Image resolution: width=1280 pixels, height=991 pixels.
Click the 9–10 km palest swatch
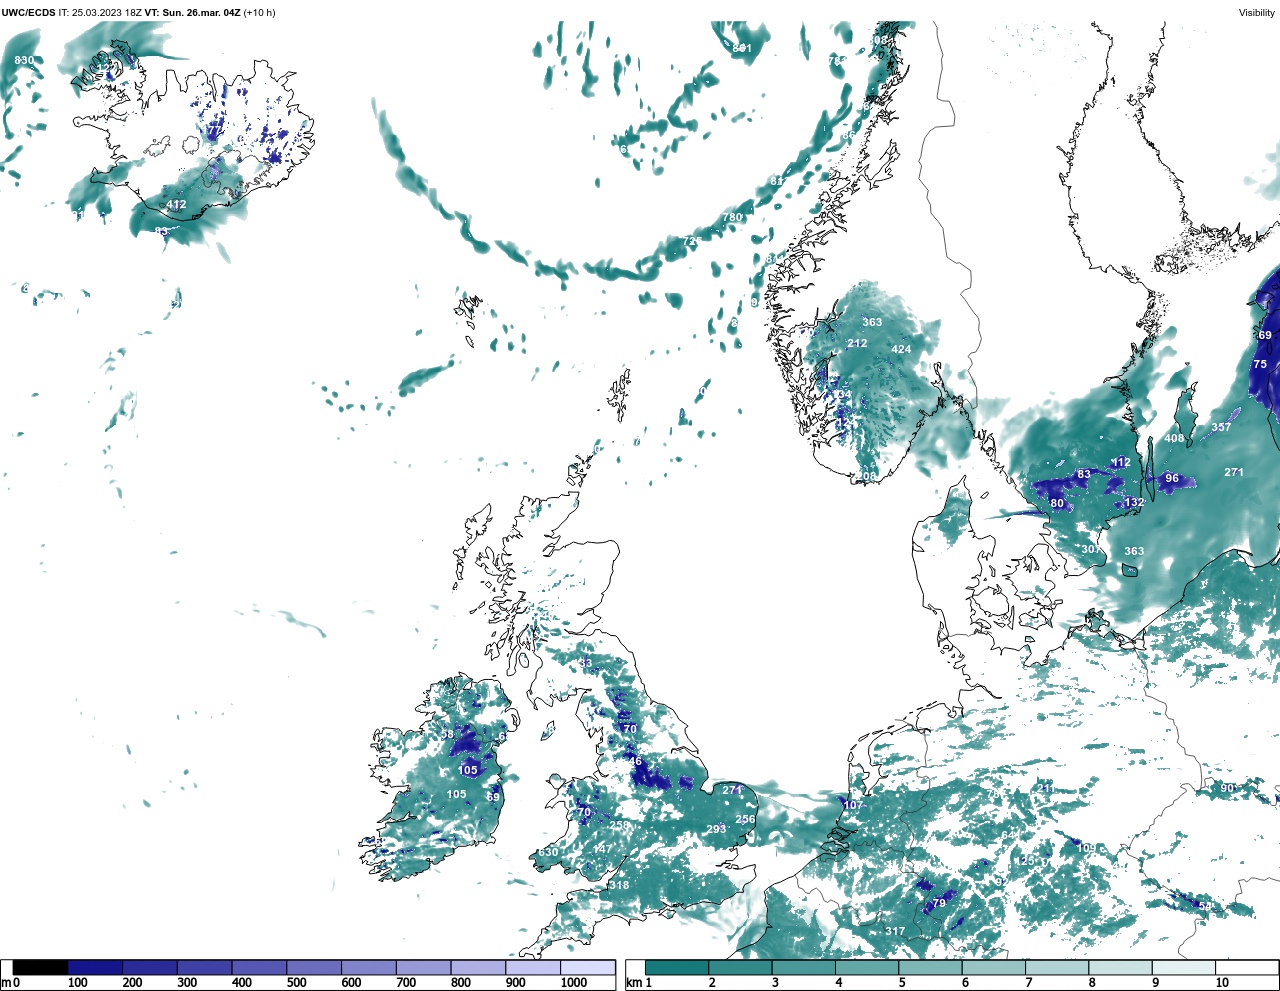(1183, 967)
